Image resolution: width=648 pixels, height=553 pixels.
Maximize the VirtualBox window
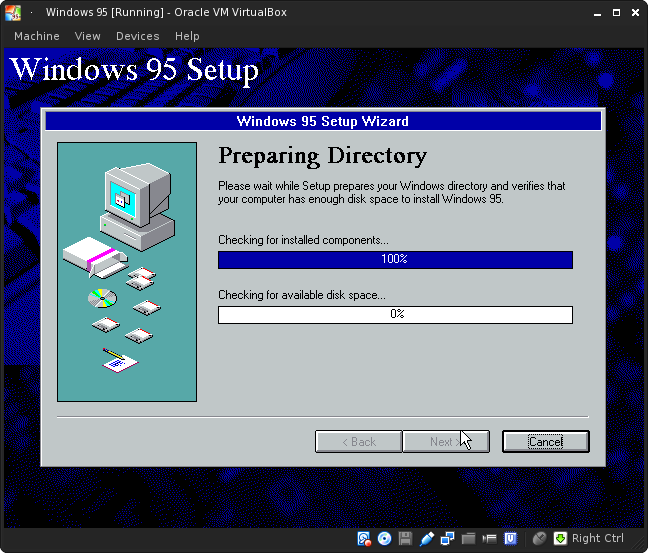pyautogui.click(x=616, y=13)
